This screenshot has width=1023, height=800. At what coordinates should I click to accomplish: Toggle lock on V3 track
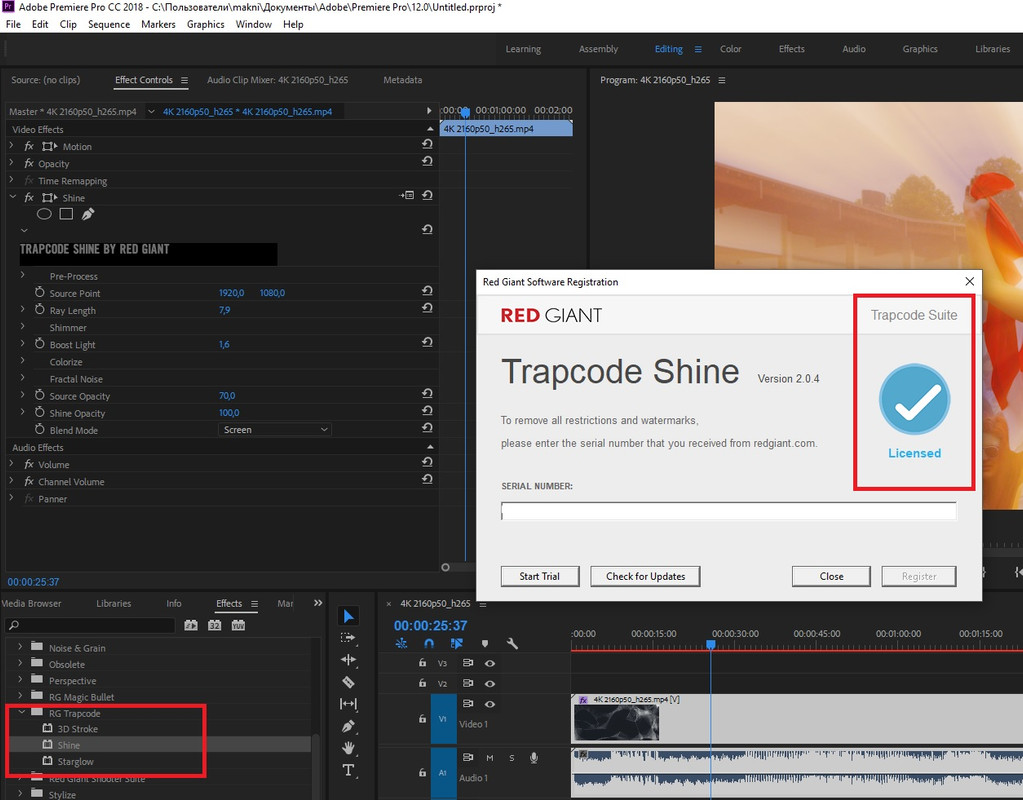(x=422, y=663)
